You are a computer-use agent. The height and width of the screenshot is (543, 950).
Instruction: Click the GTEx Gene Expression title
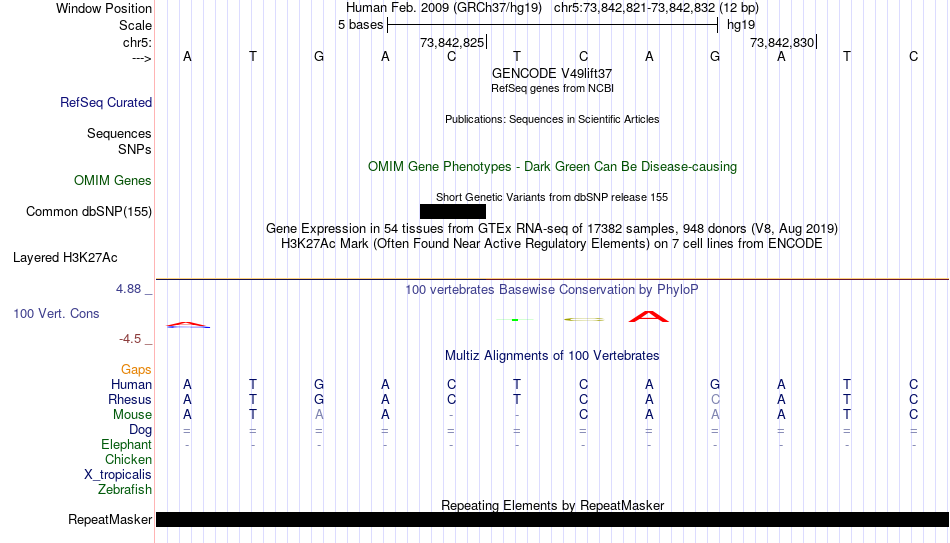552,228
